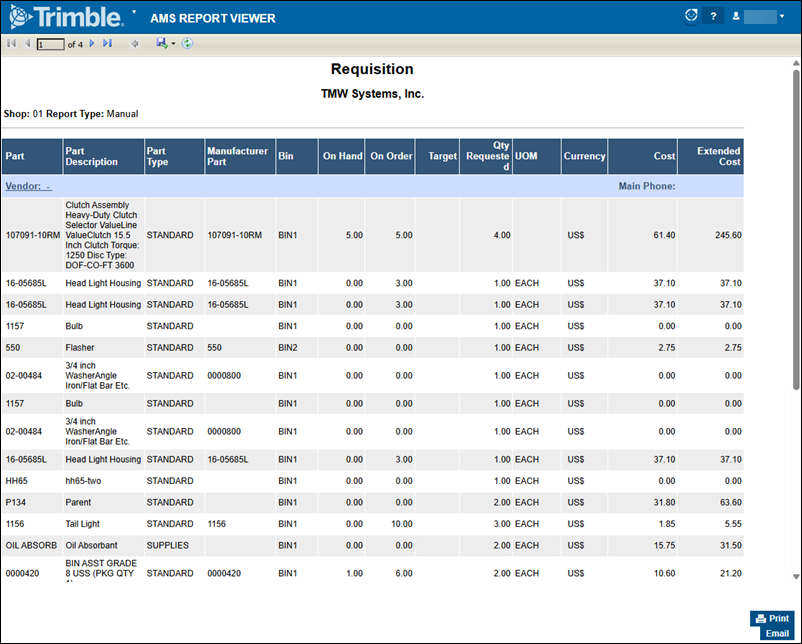
Task: Refresh the report using the toolbar refresh icon
Action: coord(187,43)
